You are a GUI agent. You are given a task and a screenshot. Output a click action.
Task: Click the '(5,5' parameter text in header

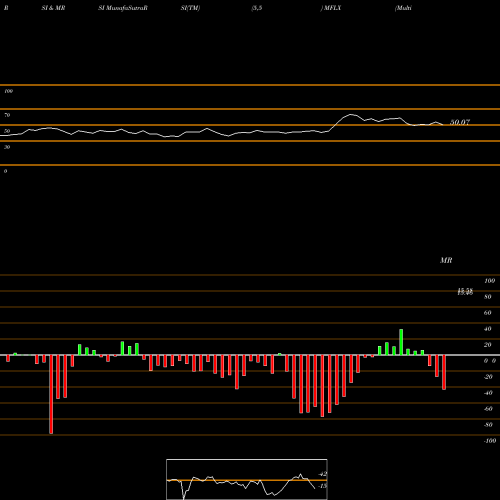pyautogui.click(x=257, y=8)
